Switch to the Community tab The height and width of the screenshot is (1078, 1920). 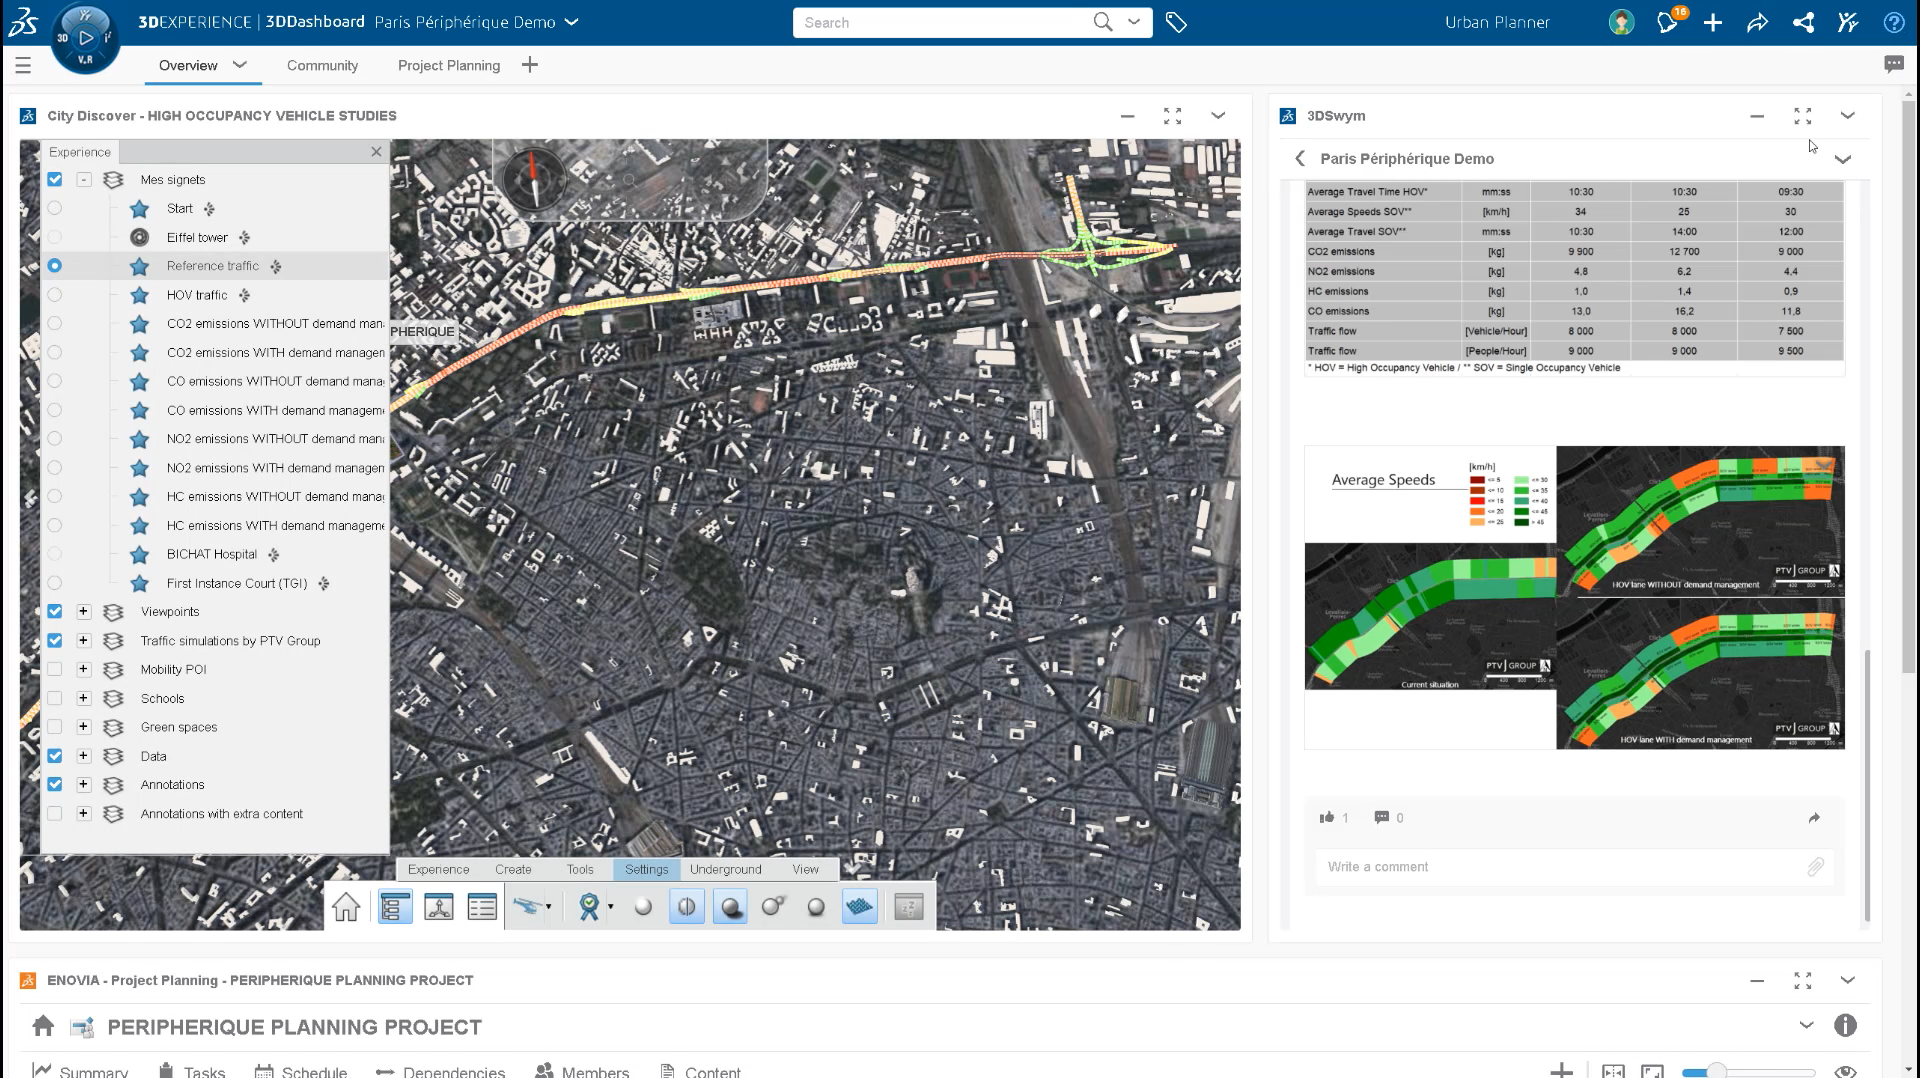tap(322, 65)
